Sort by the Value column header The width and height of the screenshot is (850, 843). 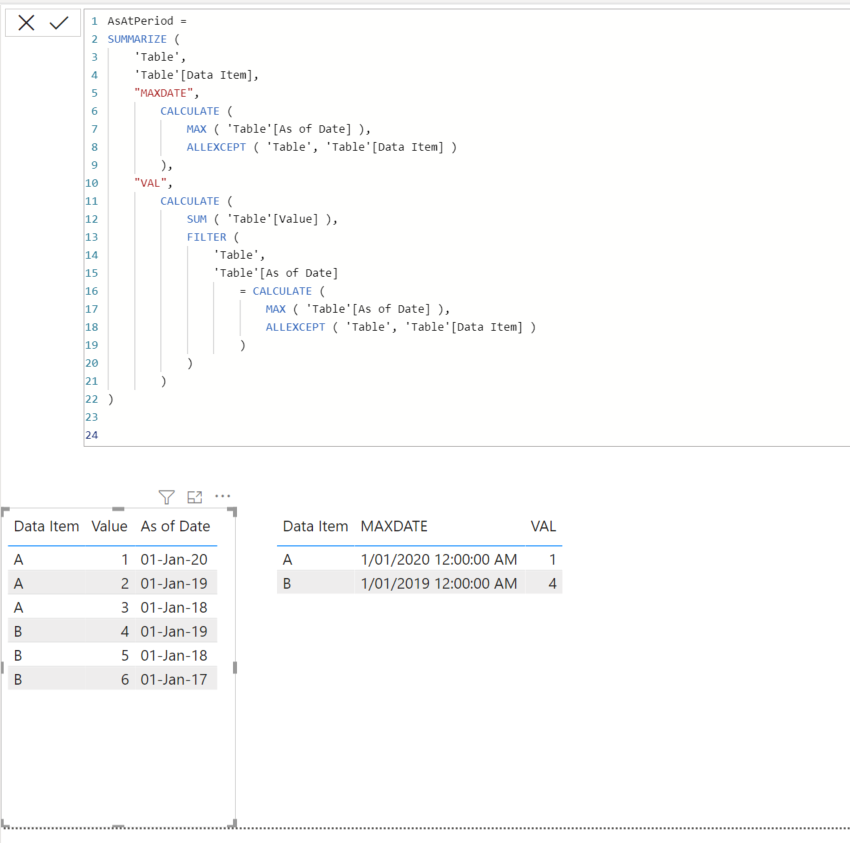pyautogui.click(x=109, y=526)
